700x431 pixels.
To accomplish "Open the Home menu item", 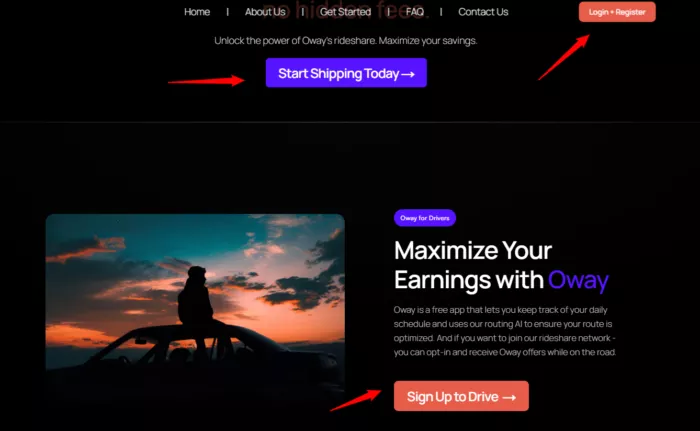I will pyautogui.click(x=197, y=12).
